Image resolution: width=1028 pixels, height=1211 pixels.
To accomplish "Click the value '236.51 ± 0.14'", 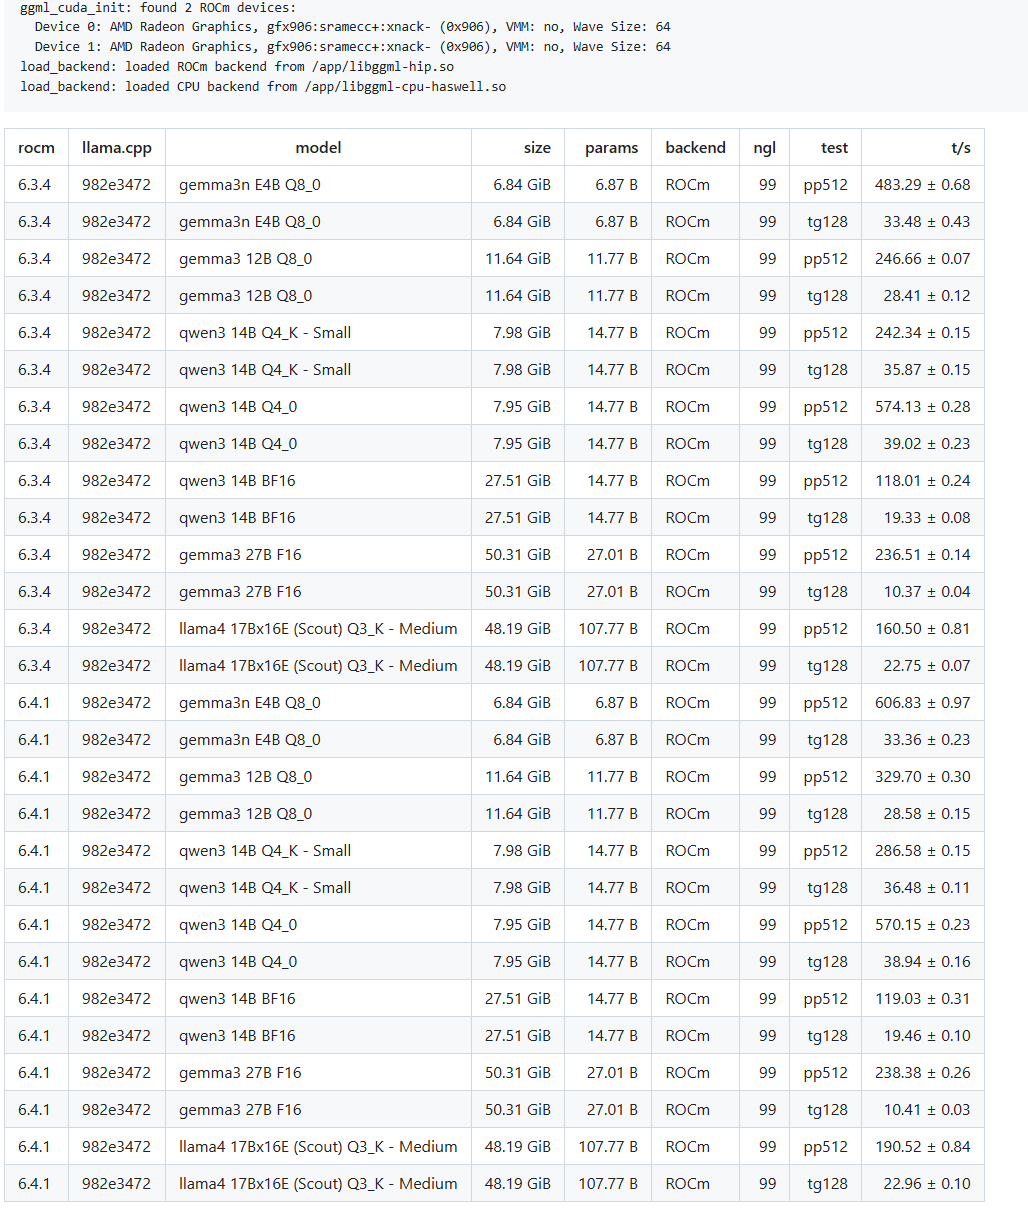I will click(x=922, y=555).
